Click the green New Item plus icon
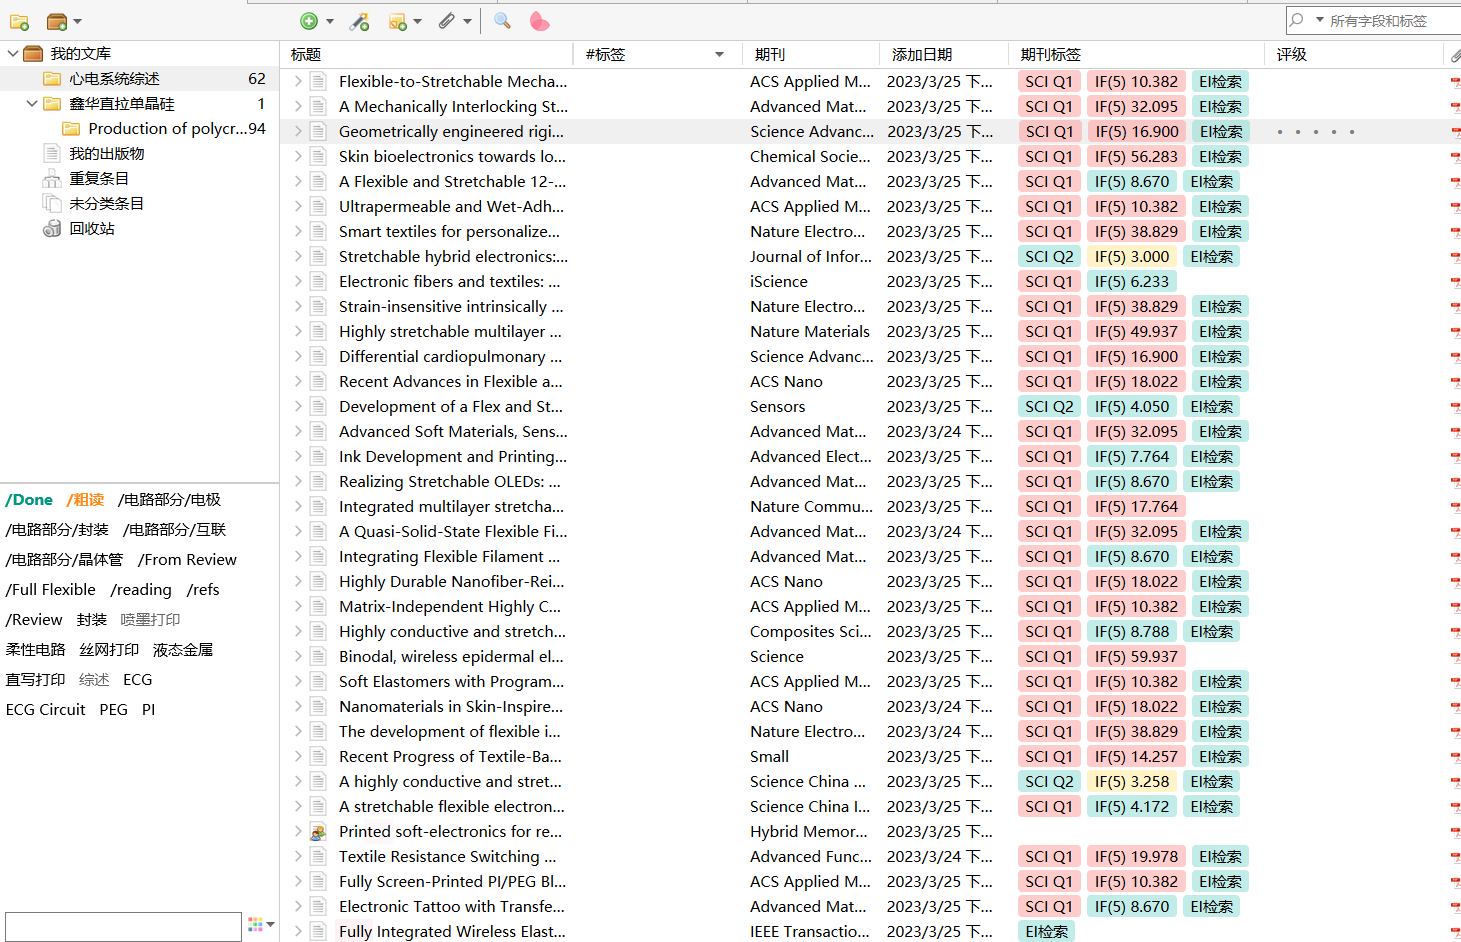1461x942 pixels. (x=309, y=21)
